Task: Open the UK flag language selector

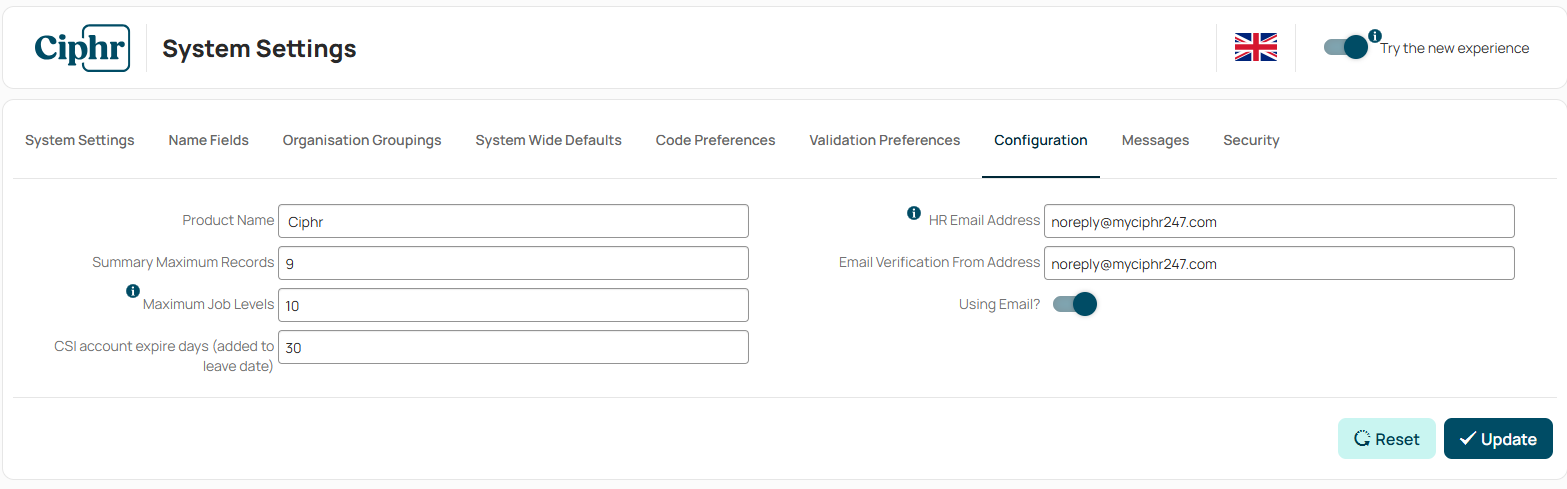Action: [x=1256, y=47]
